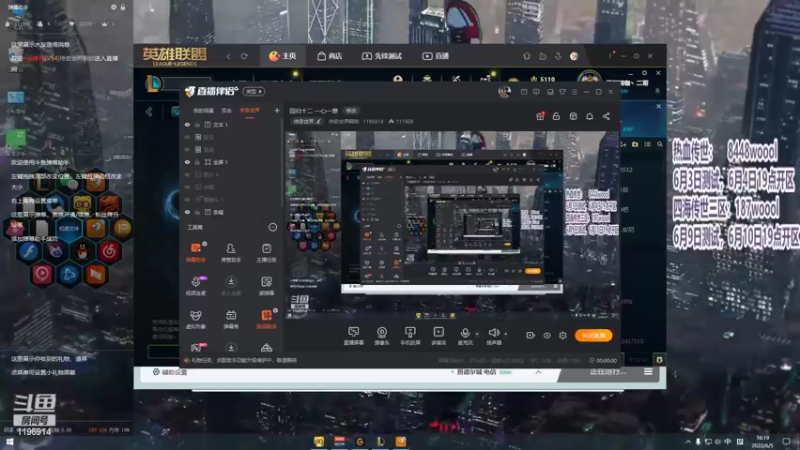Click the share icon above the preview
This screenshot has width=800, height=450.
pyautogui.click(x=606, y=116)
